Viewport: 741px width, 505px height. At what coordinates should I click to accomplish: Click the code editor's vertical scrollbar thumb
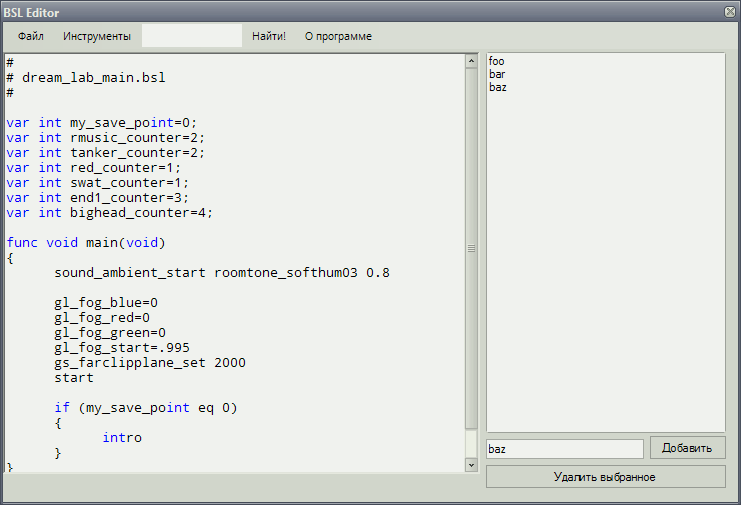tap(471, 248)
